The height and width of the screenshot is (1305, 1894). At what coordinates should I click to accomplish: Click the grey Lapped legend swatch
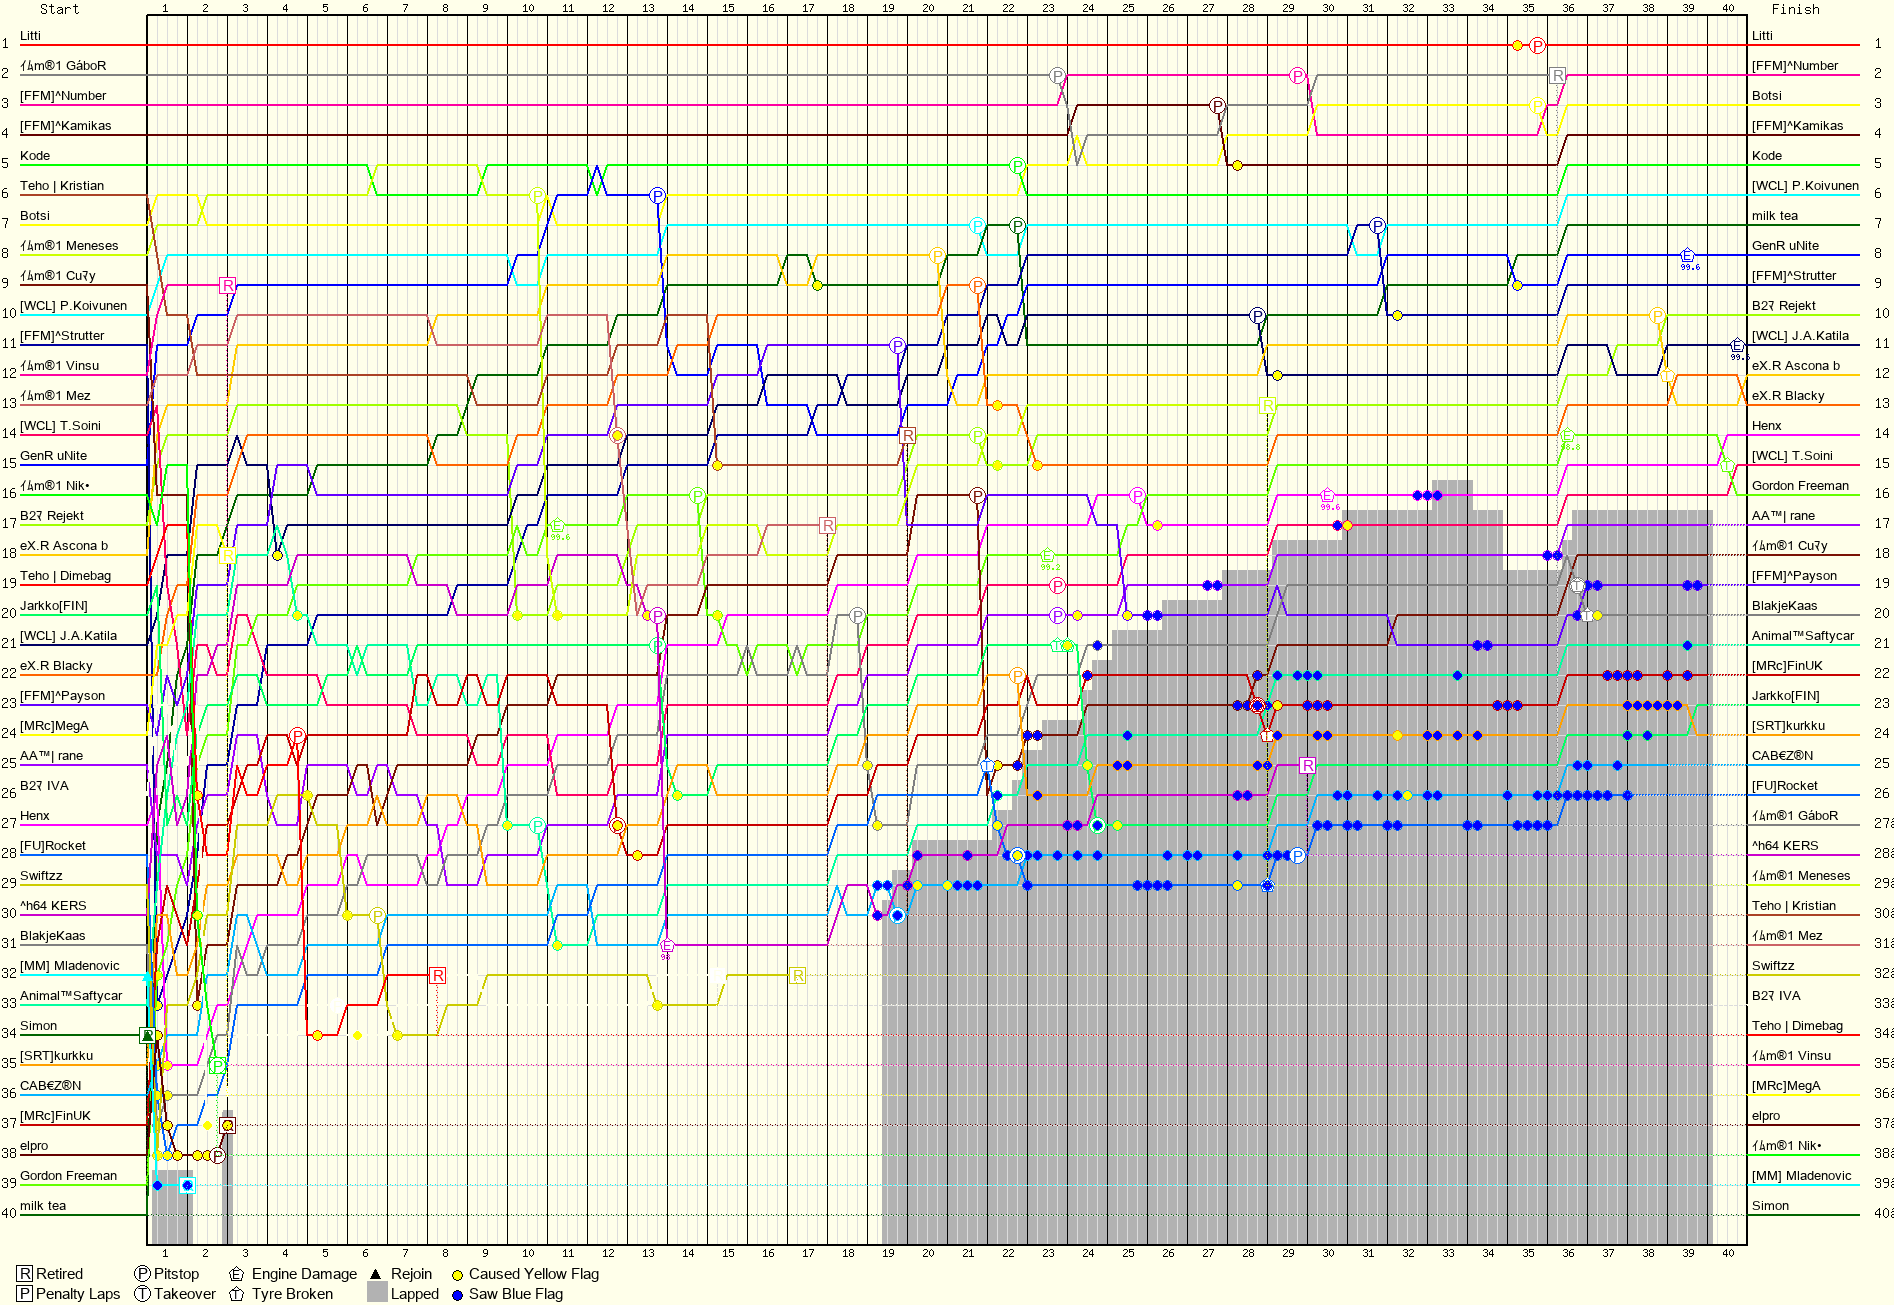tap(377, 1293)
